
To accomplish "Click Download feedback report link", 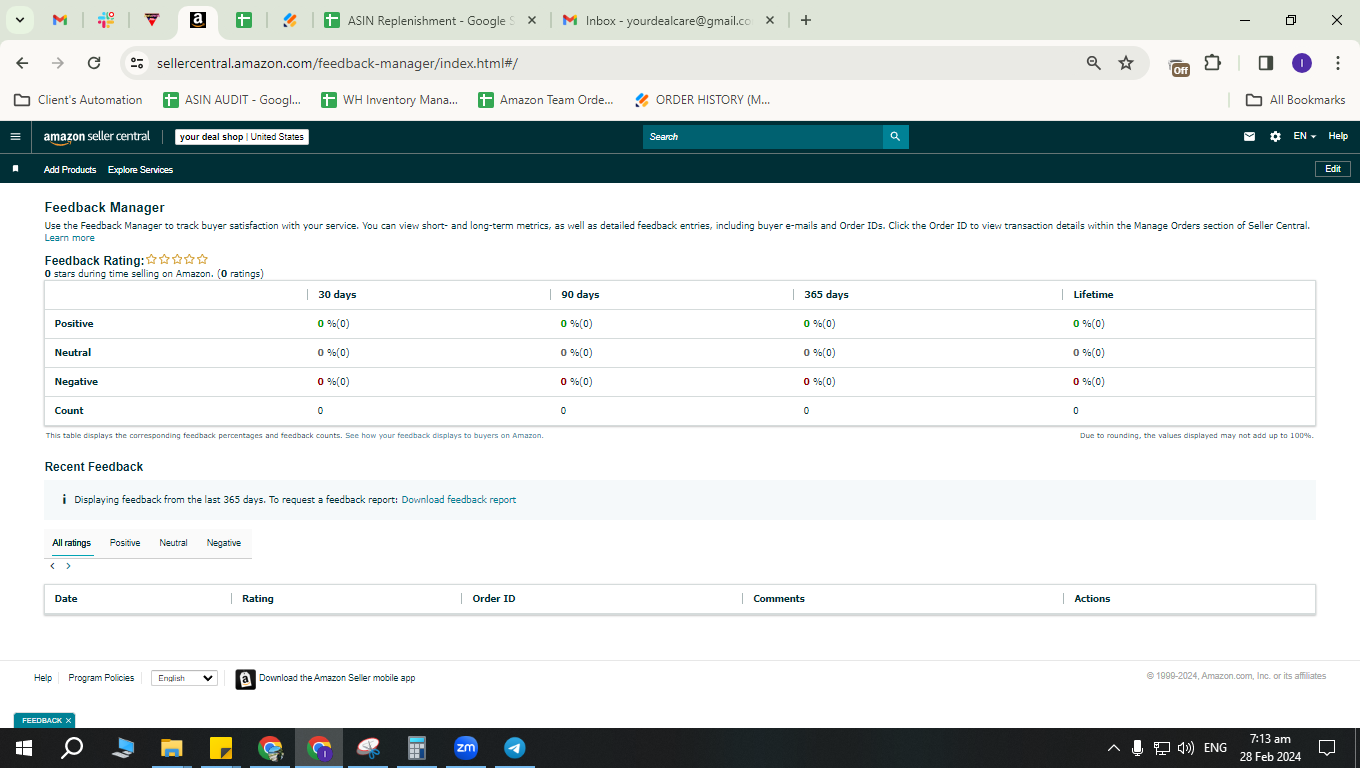I will [x=459, y=500].
